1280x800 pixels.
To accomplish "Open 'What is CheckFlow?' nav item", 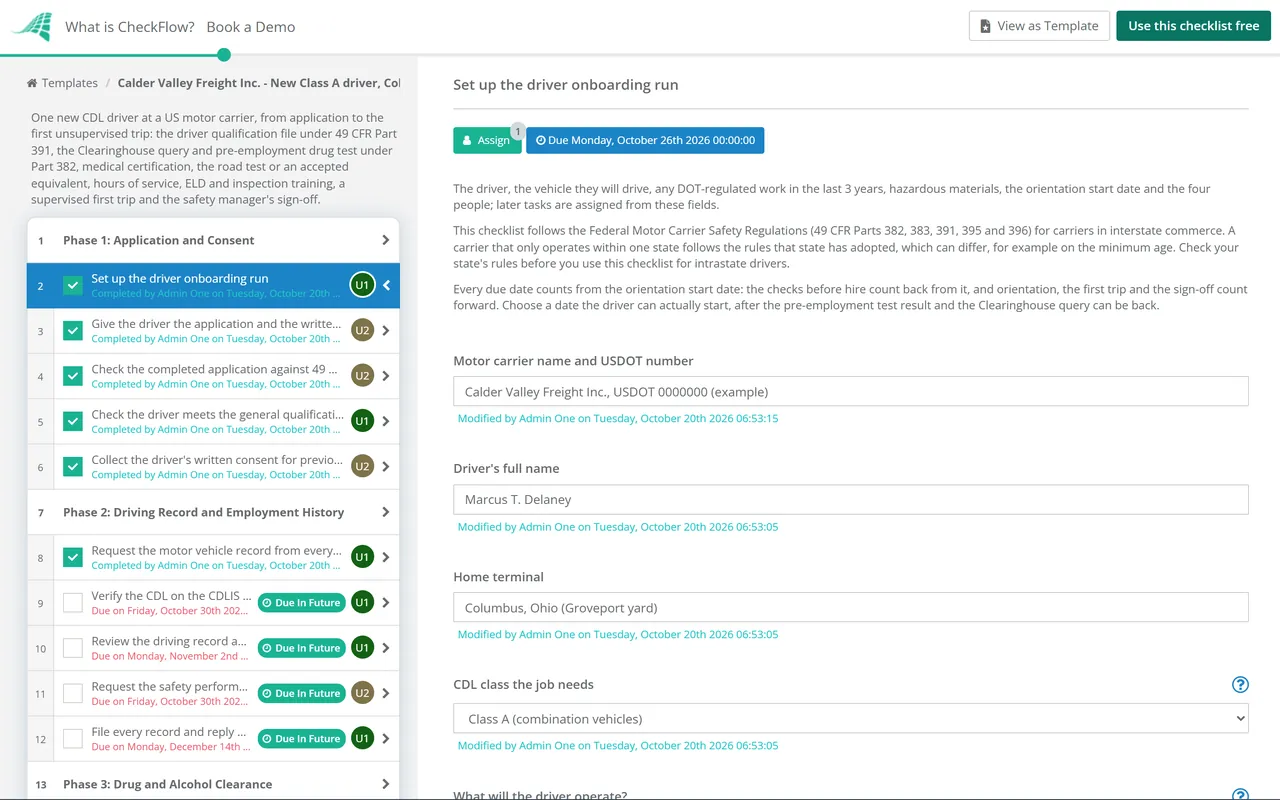I will [x=130, y=27].
